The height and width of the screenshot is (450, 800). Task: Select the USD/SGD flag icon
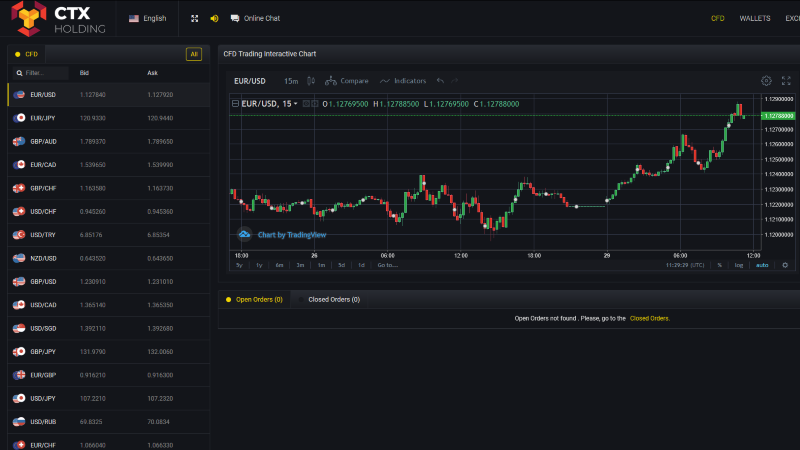[19, 329]
